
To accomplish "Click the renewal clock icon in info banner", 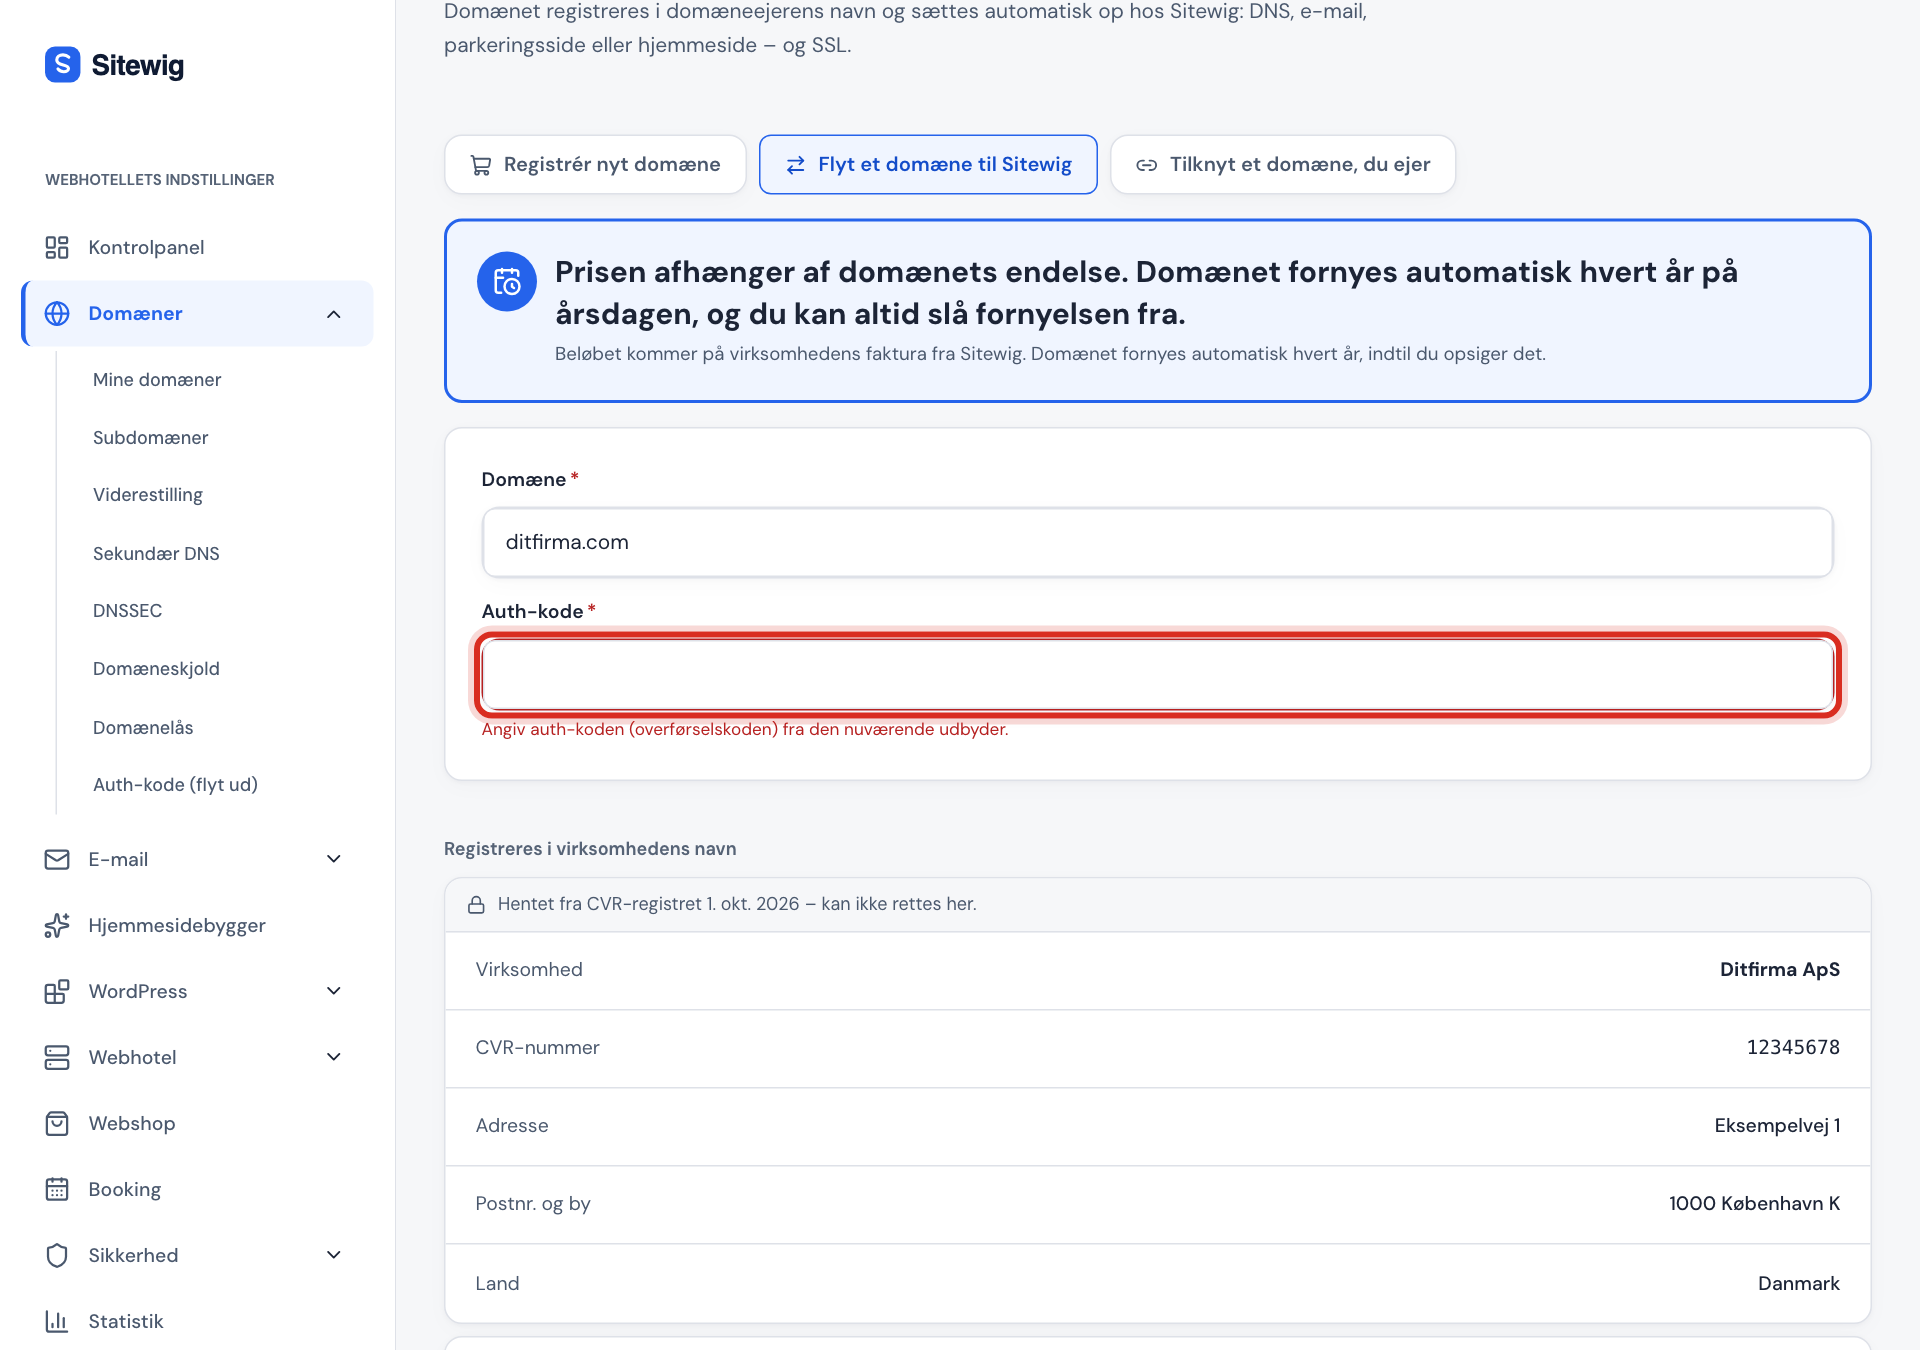I will click(507, 281).
